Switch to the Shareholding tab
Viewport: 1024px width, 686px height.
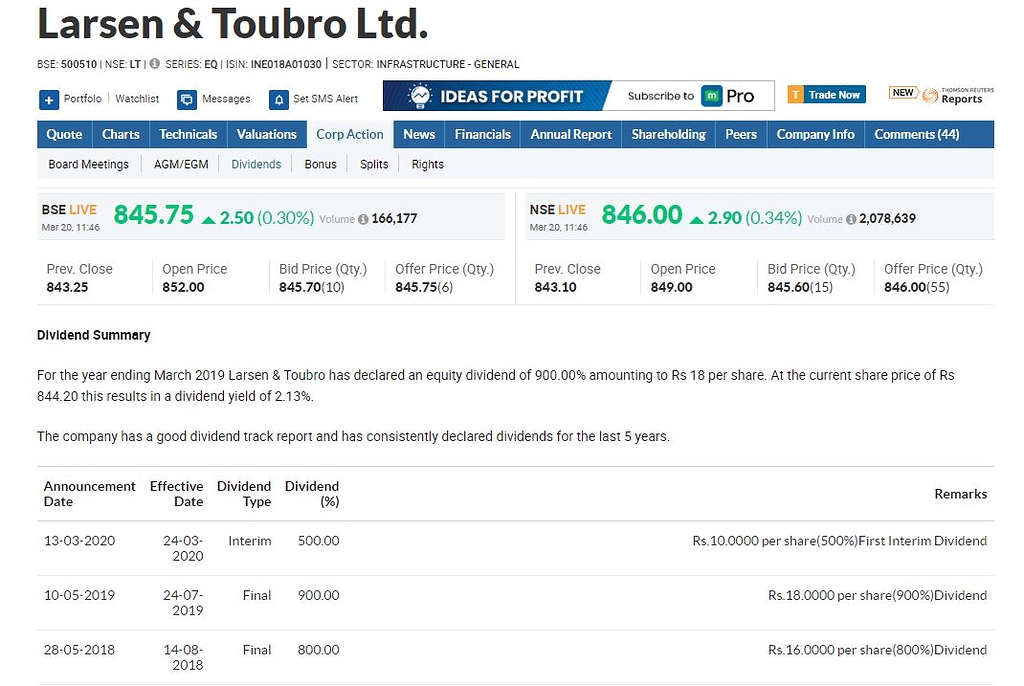pyautogui.click(x=668, y=134)
